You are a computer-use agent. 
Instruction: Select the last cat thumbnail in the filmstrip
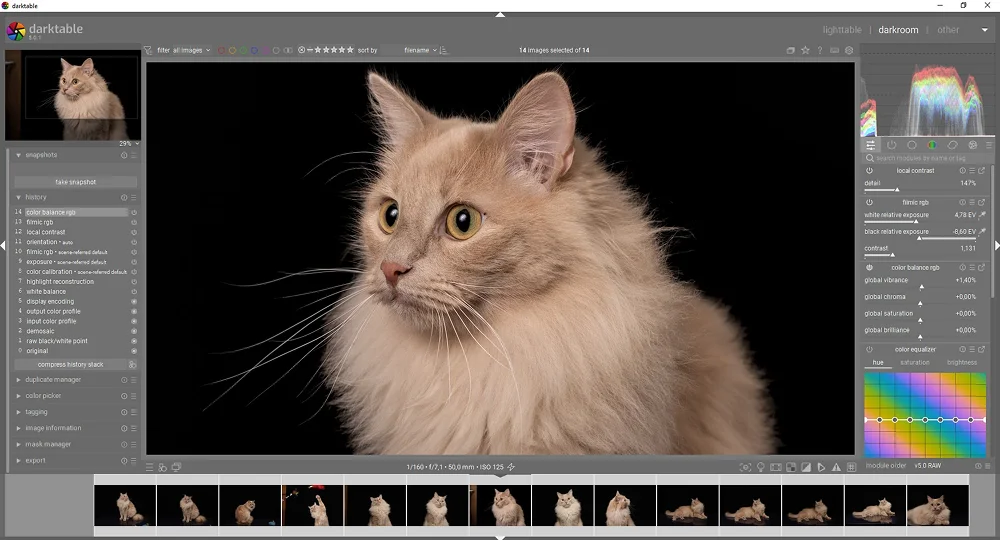[937, 505]
